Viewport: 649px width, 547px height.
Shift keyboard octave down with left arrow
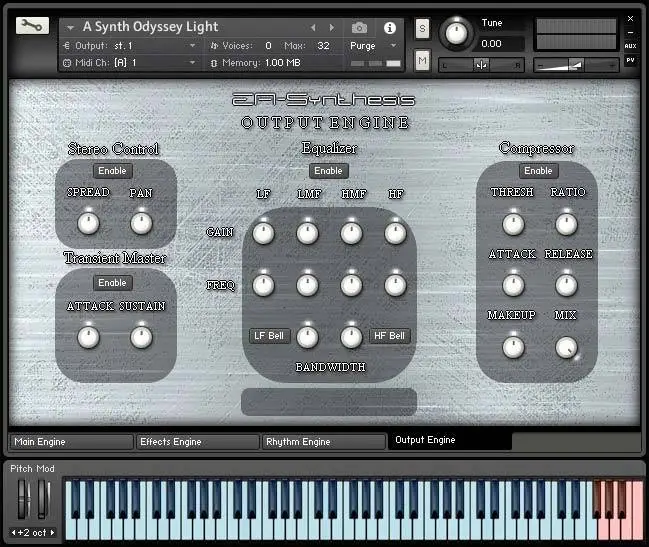click(13, 533)
